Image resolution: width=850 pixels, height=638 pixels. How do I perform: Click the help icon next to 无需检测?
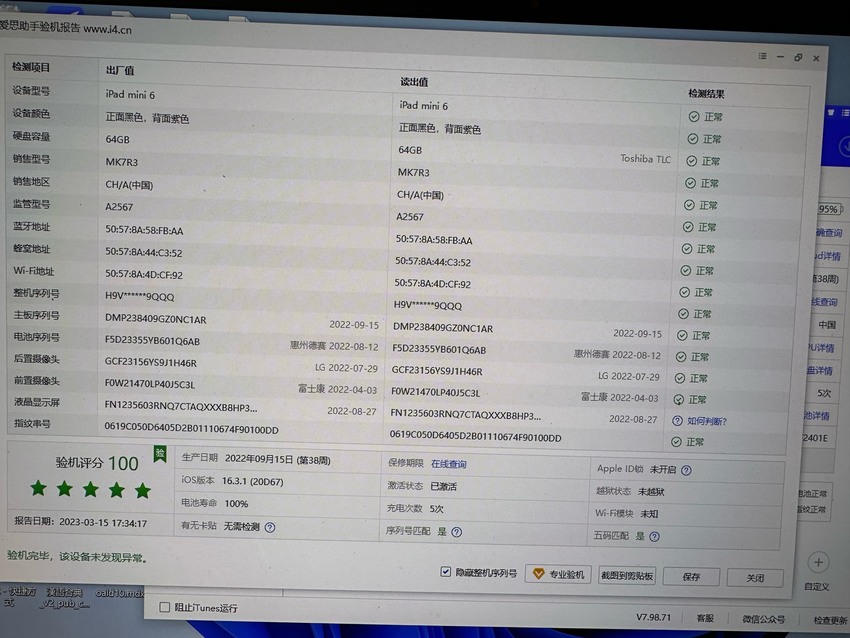point(269,527)
